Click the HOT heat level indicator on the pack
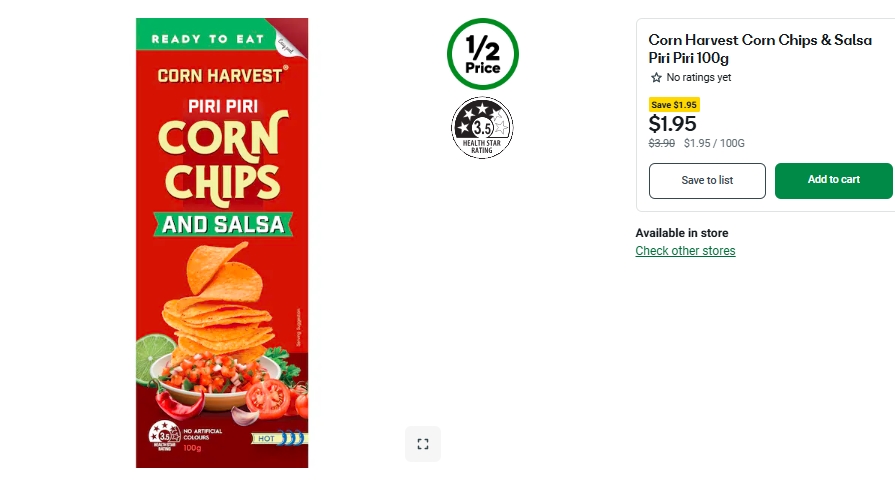The height and width of the screenshot is (498, 895). pyautogui.click(x=278, y=438)
